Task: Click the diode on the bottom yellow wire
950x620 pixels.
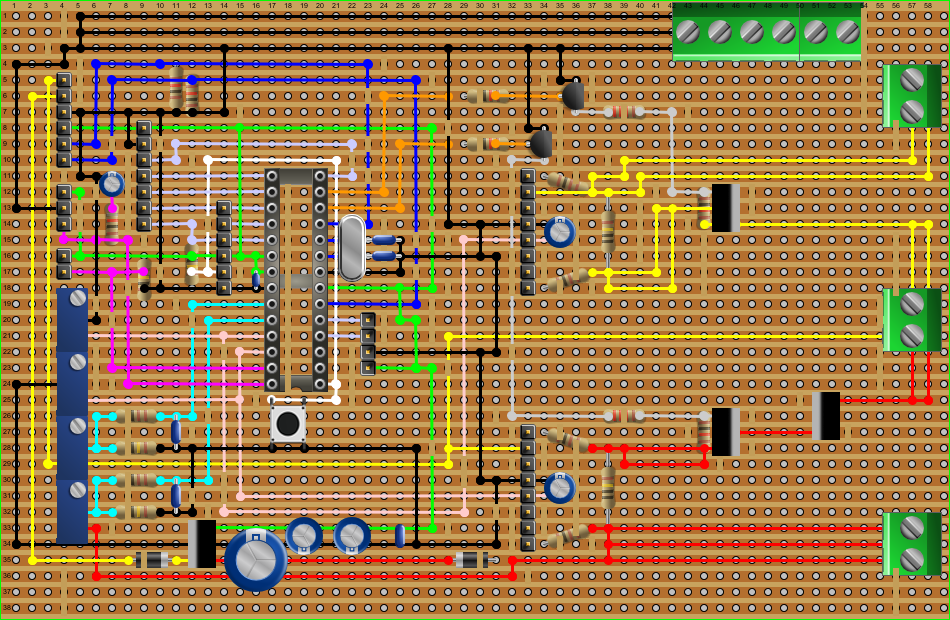Action: pos(152,560)
